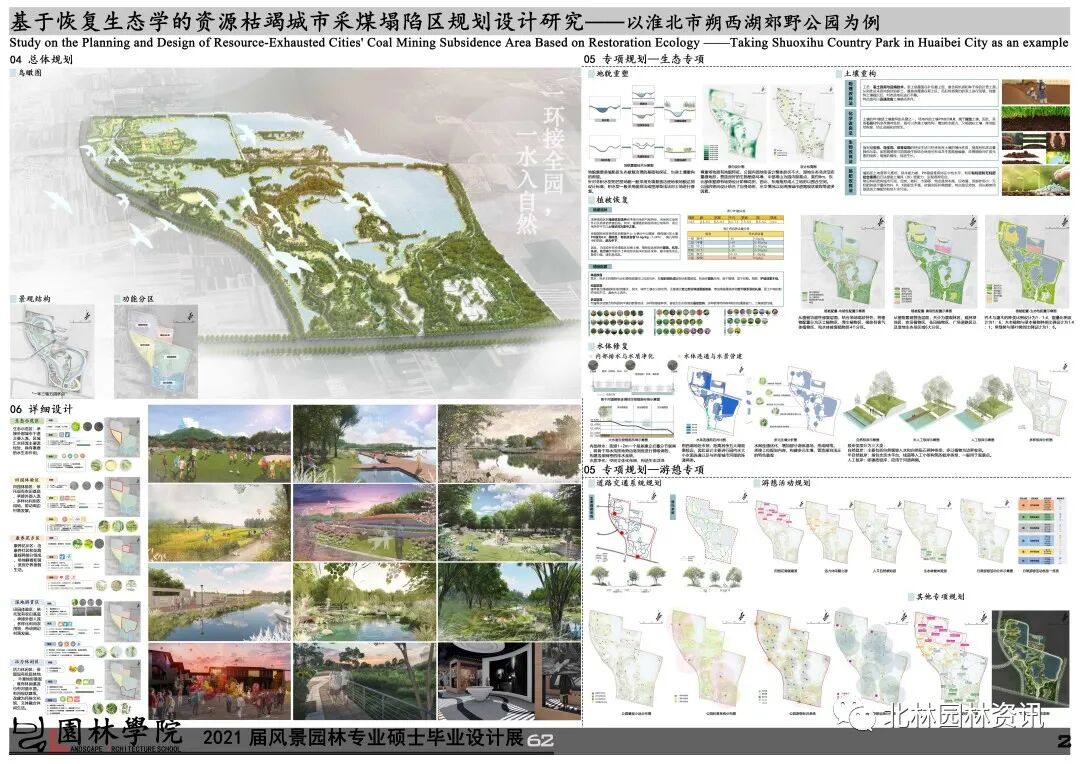The height and width of the screenshot is (764, 1080).
Task: Select the '05 专项规划—生态专项' heading
Action: point(643,59)
